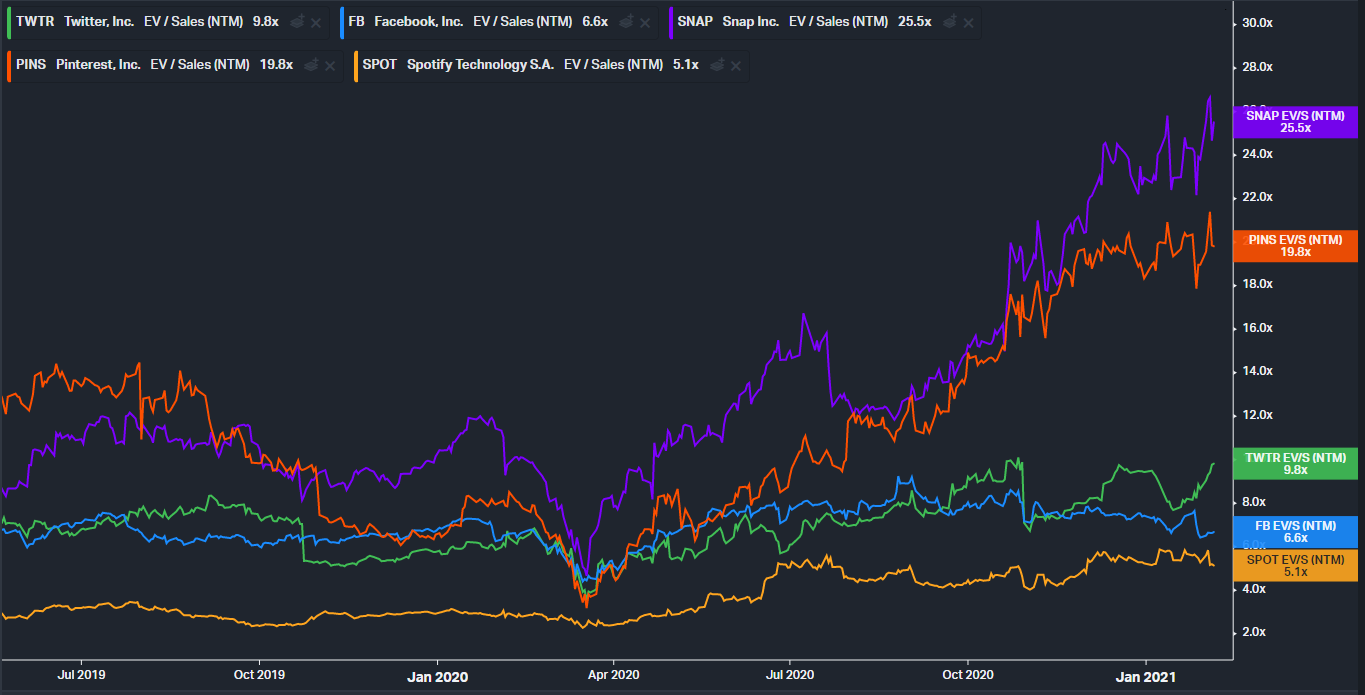This screenshot has height=695, width=1365.
Task: Click the 4.0x value axis label
Action: [1254, 589]
